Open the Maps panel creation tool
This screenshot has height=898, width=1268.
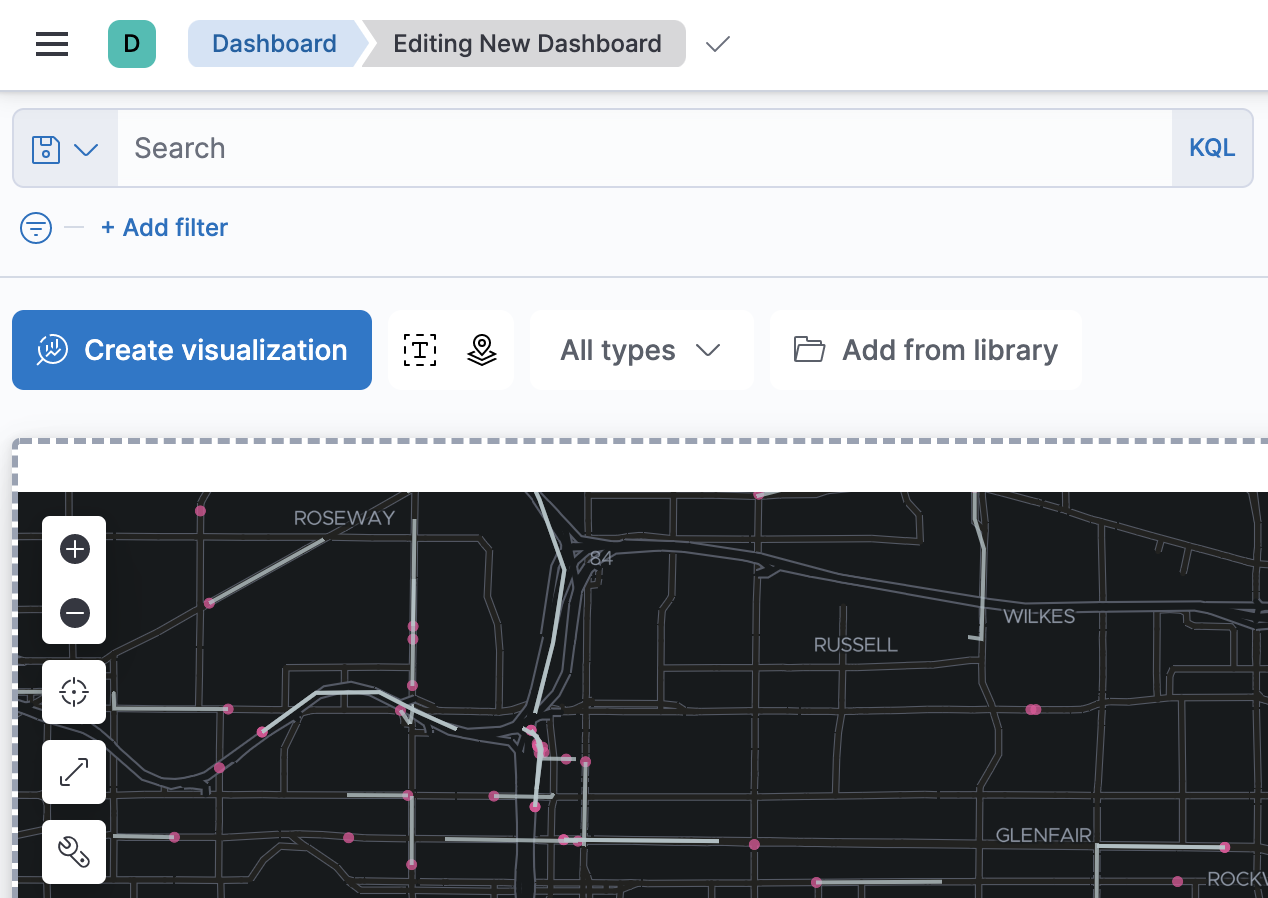click(482, 350)
